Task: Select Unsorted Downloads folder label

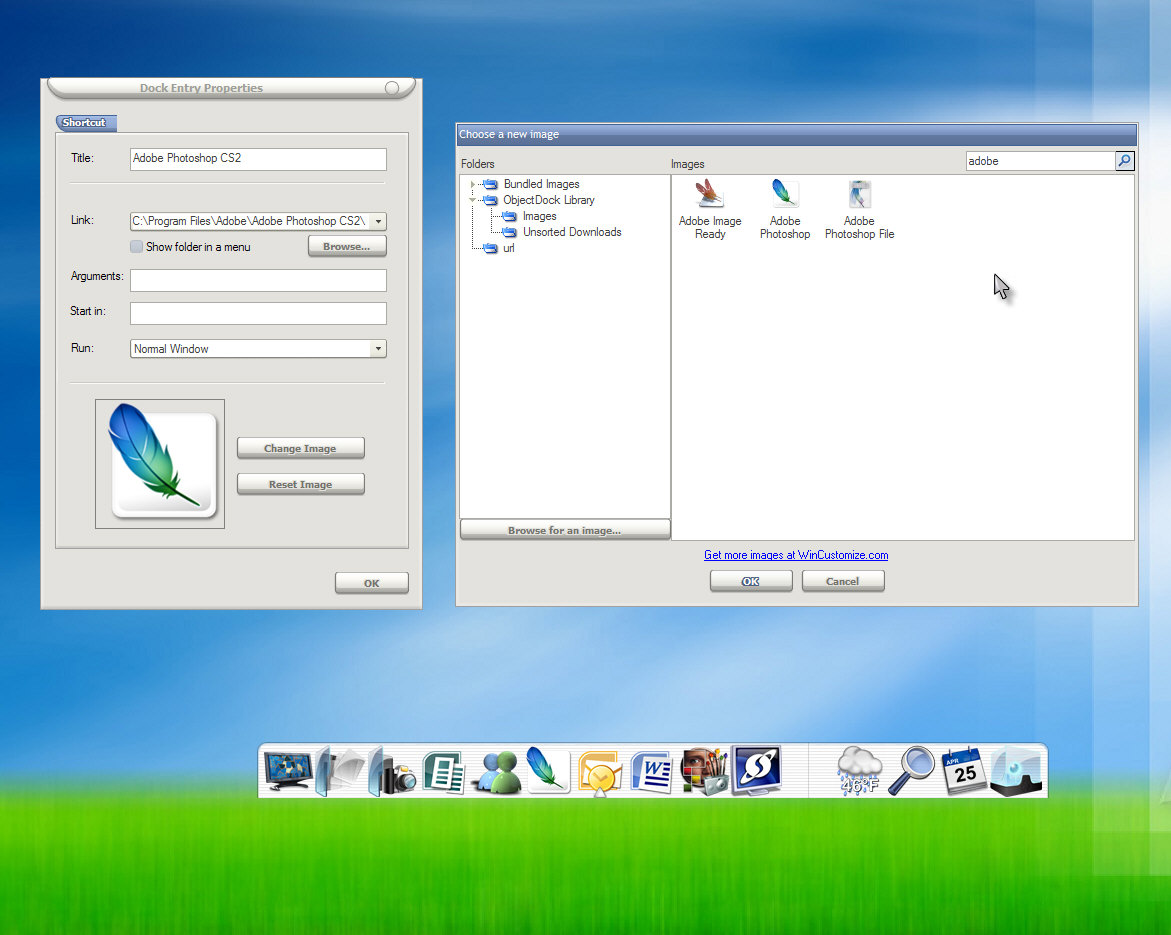Action: click(572, 232)
